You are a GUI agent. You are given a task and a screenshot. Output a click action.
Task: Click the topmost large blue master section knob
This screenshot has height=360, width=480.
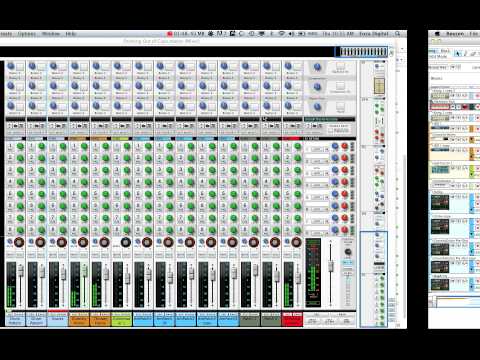point(317,67)
